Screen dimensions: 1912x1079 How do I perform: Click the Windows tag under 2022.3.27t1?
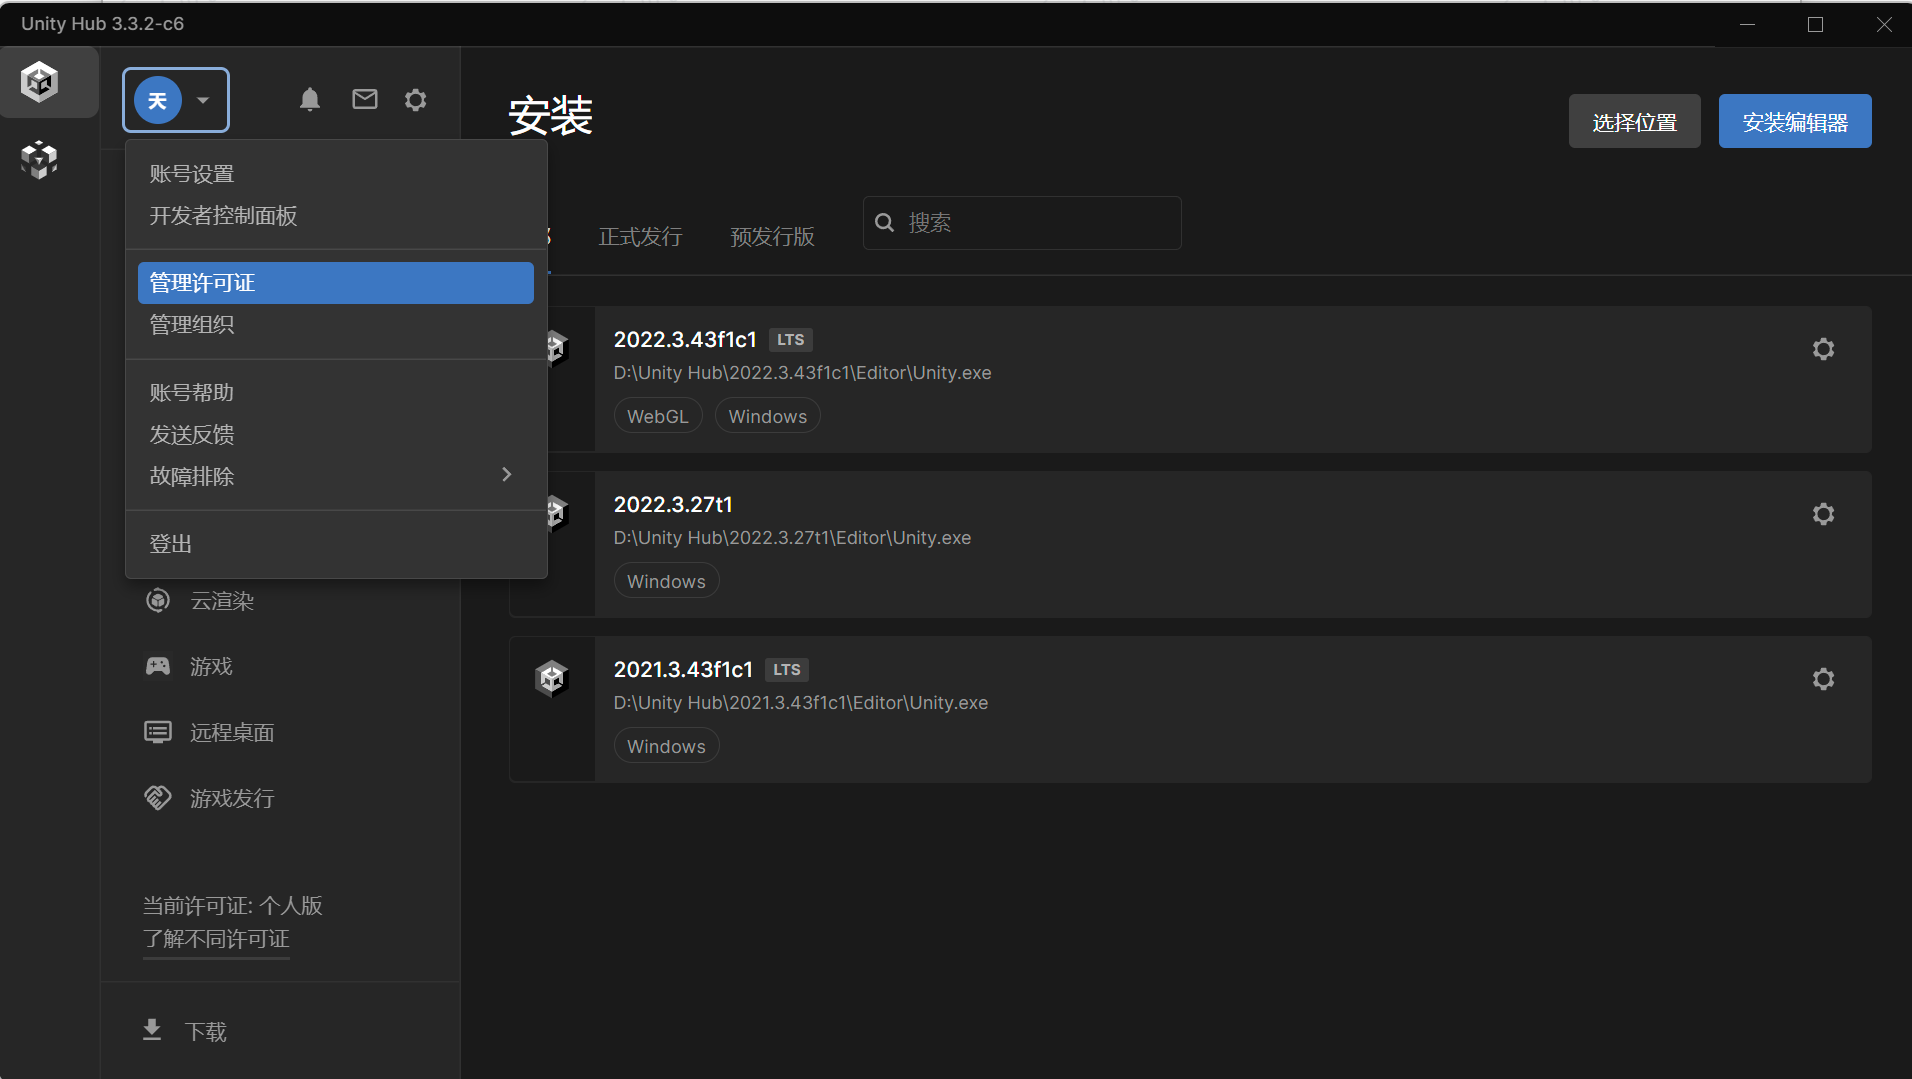[666, 581]
